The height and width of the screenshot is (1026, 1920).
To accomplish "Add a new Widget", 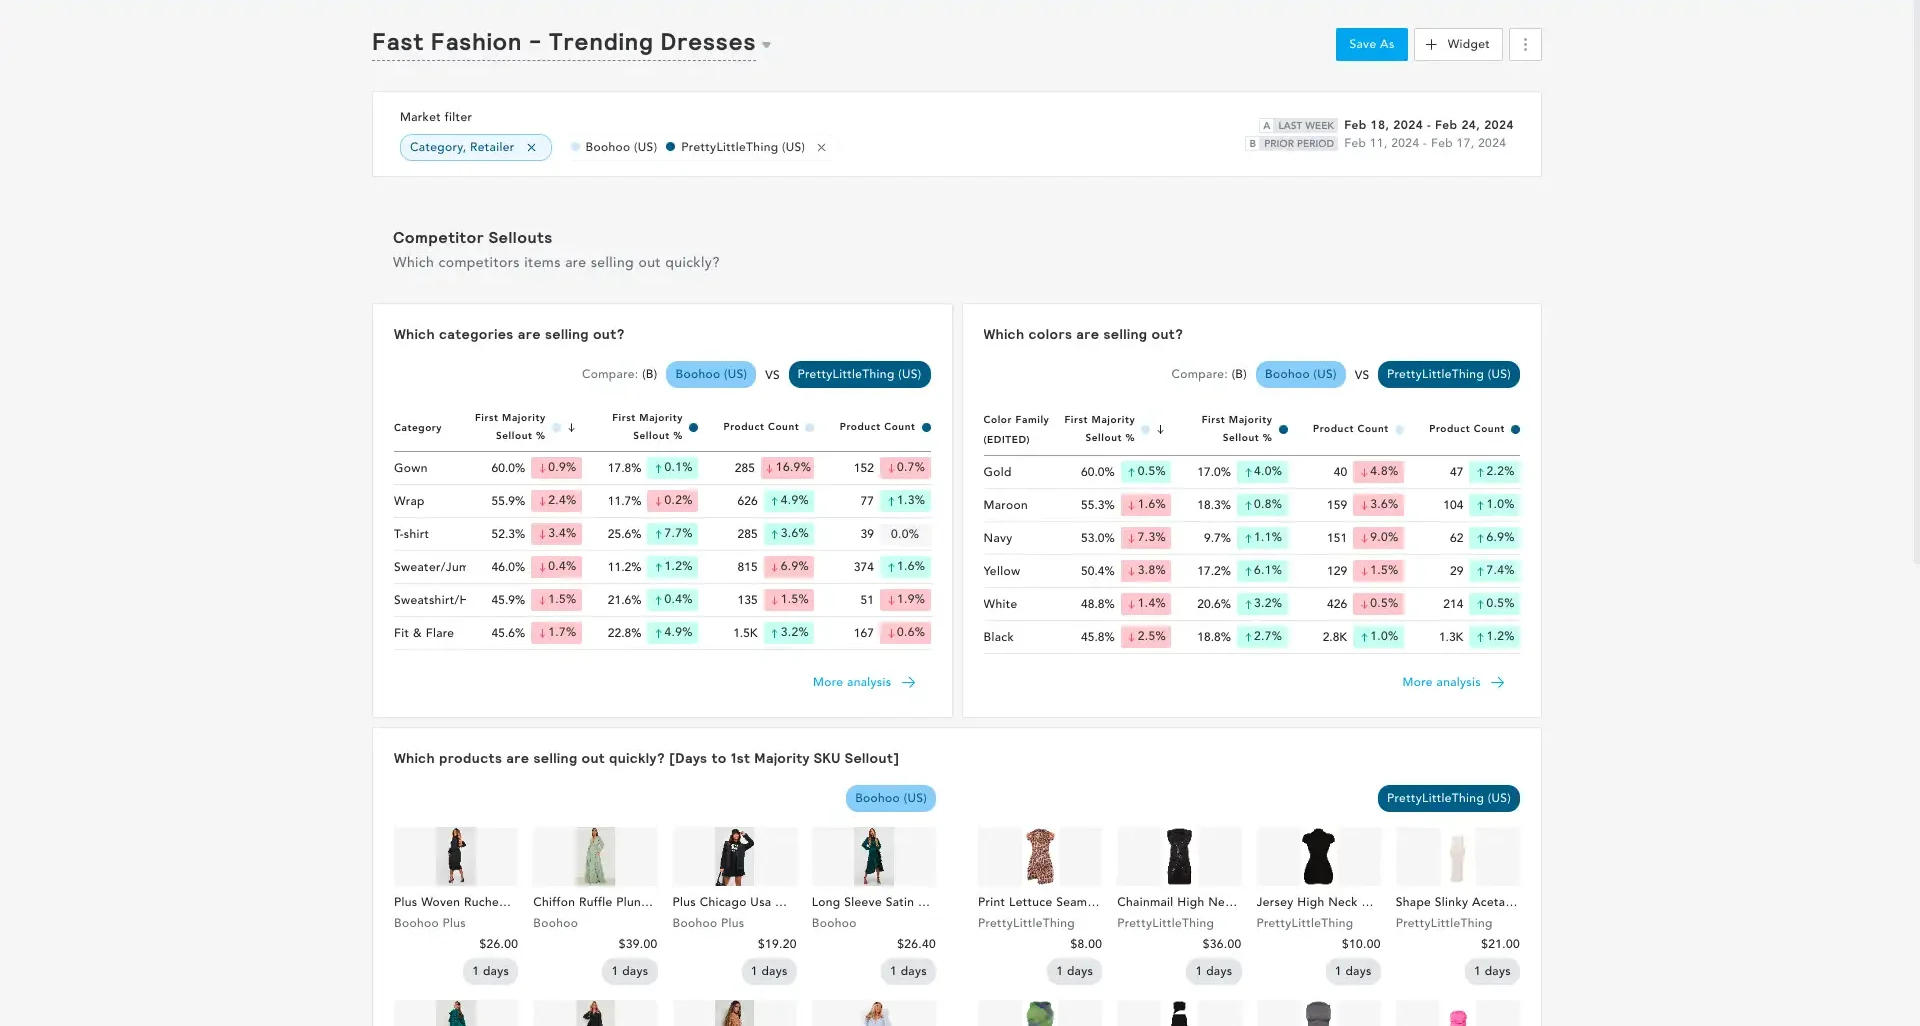I will [1458, 44].
